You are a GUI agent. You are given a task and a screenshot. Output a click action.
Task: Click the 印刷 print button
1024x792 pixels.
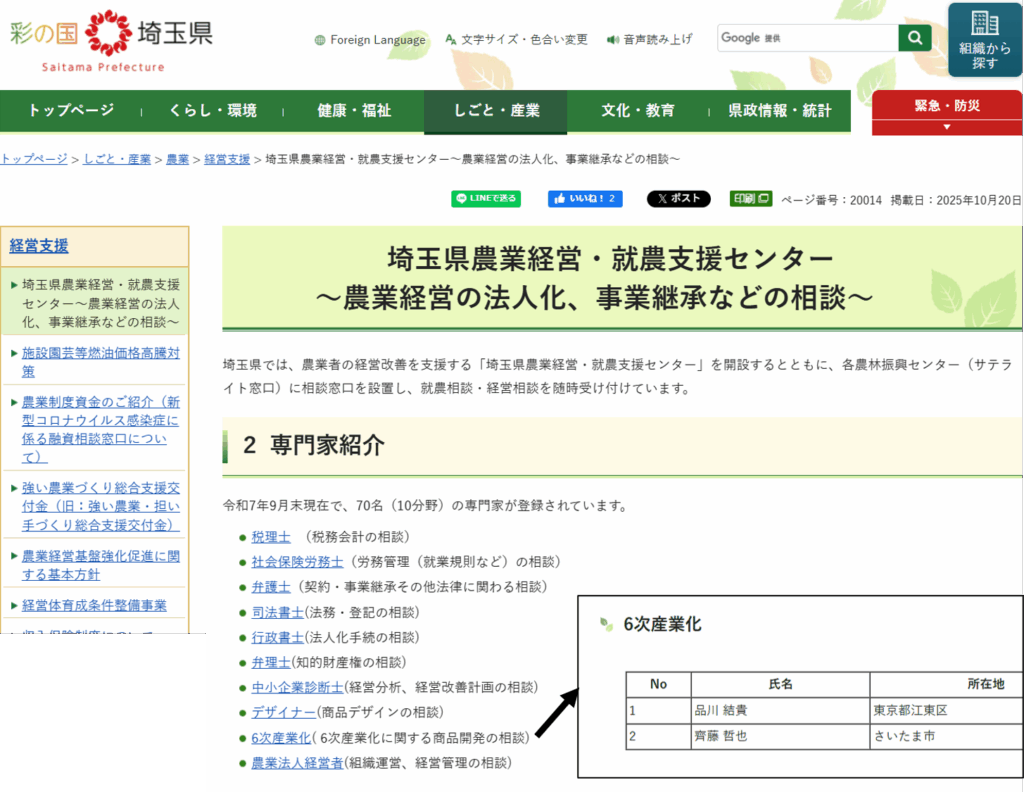click(x=750, y=199)
